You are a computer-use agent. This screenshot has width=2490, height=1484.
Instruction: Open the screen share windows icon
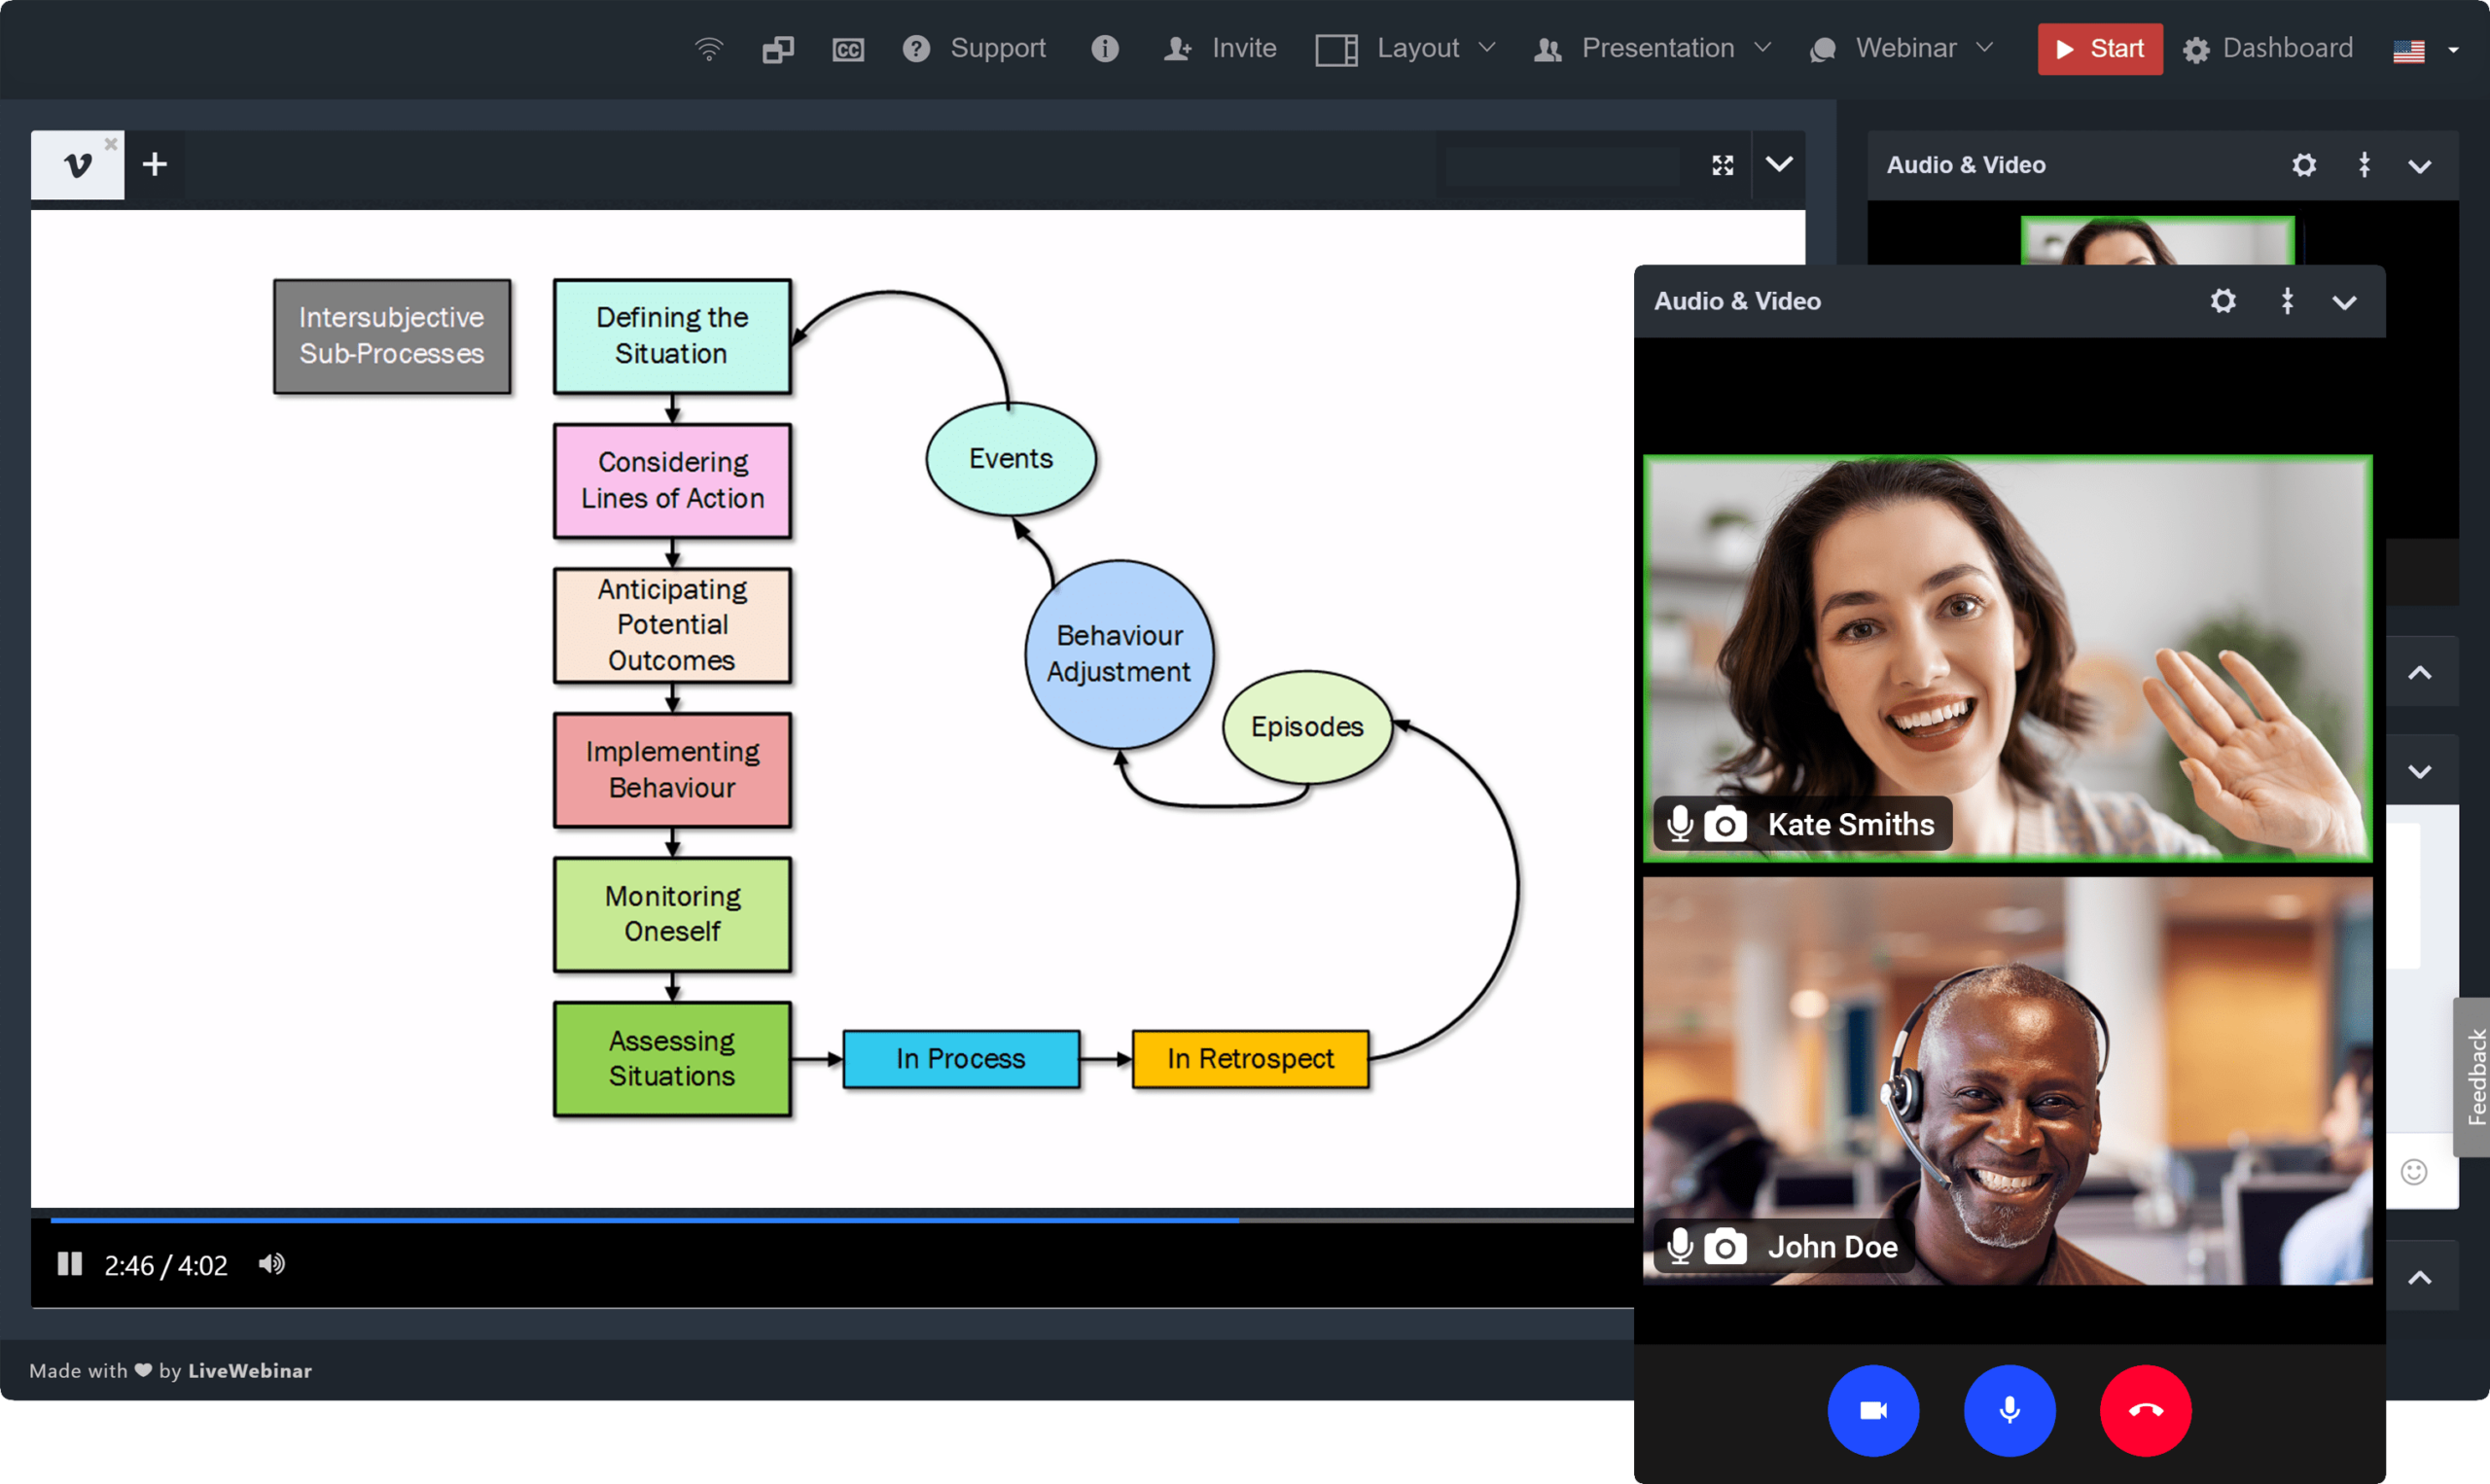[777, 49]
